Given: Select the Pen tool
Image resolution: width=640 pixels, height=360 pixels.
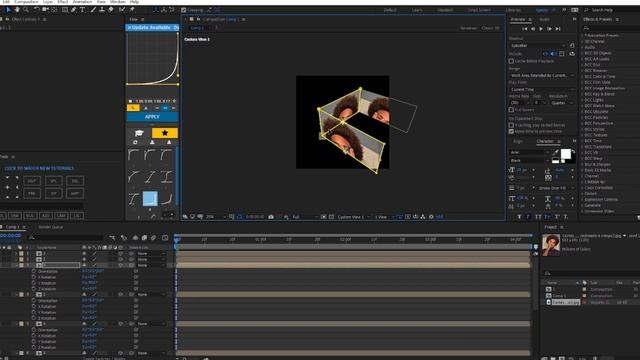Looking at the screenshot, I should click(73, 9).
